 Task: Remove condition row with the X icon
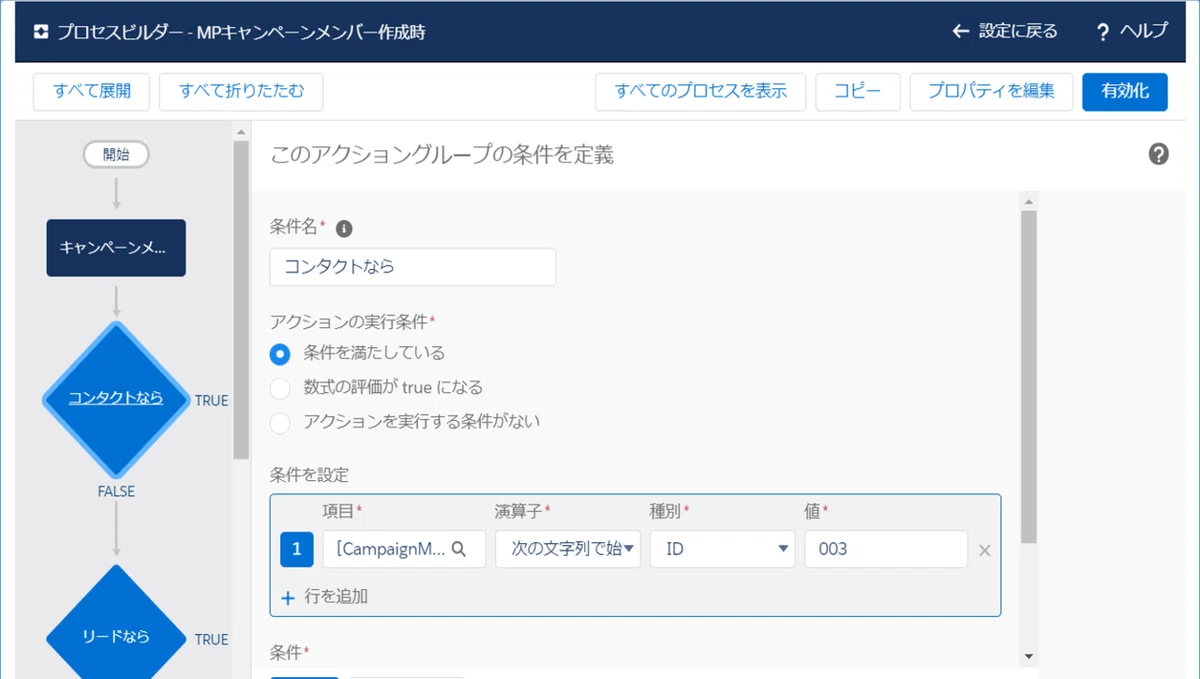point(985,550)
